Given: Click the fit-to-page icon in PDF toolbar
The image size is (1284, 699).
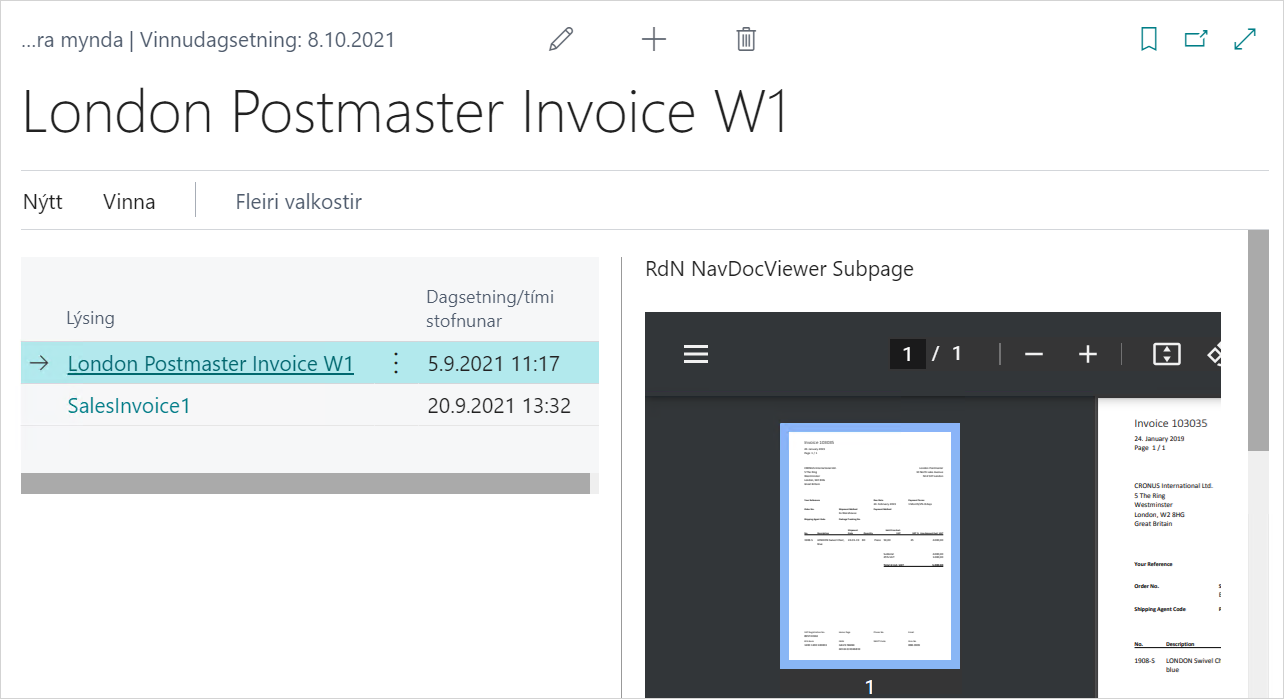Looking at the screenshot, I should tap(1167, 354).
